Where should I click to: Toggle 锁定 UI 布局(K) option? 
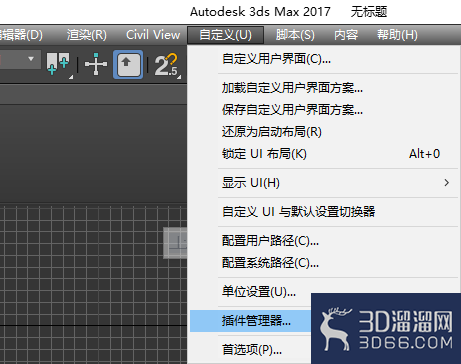tap(323, 154)
